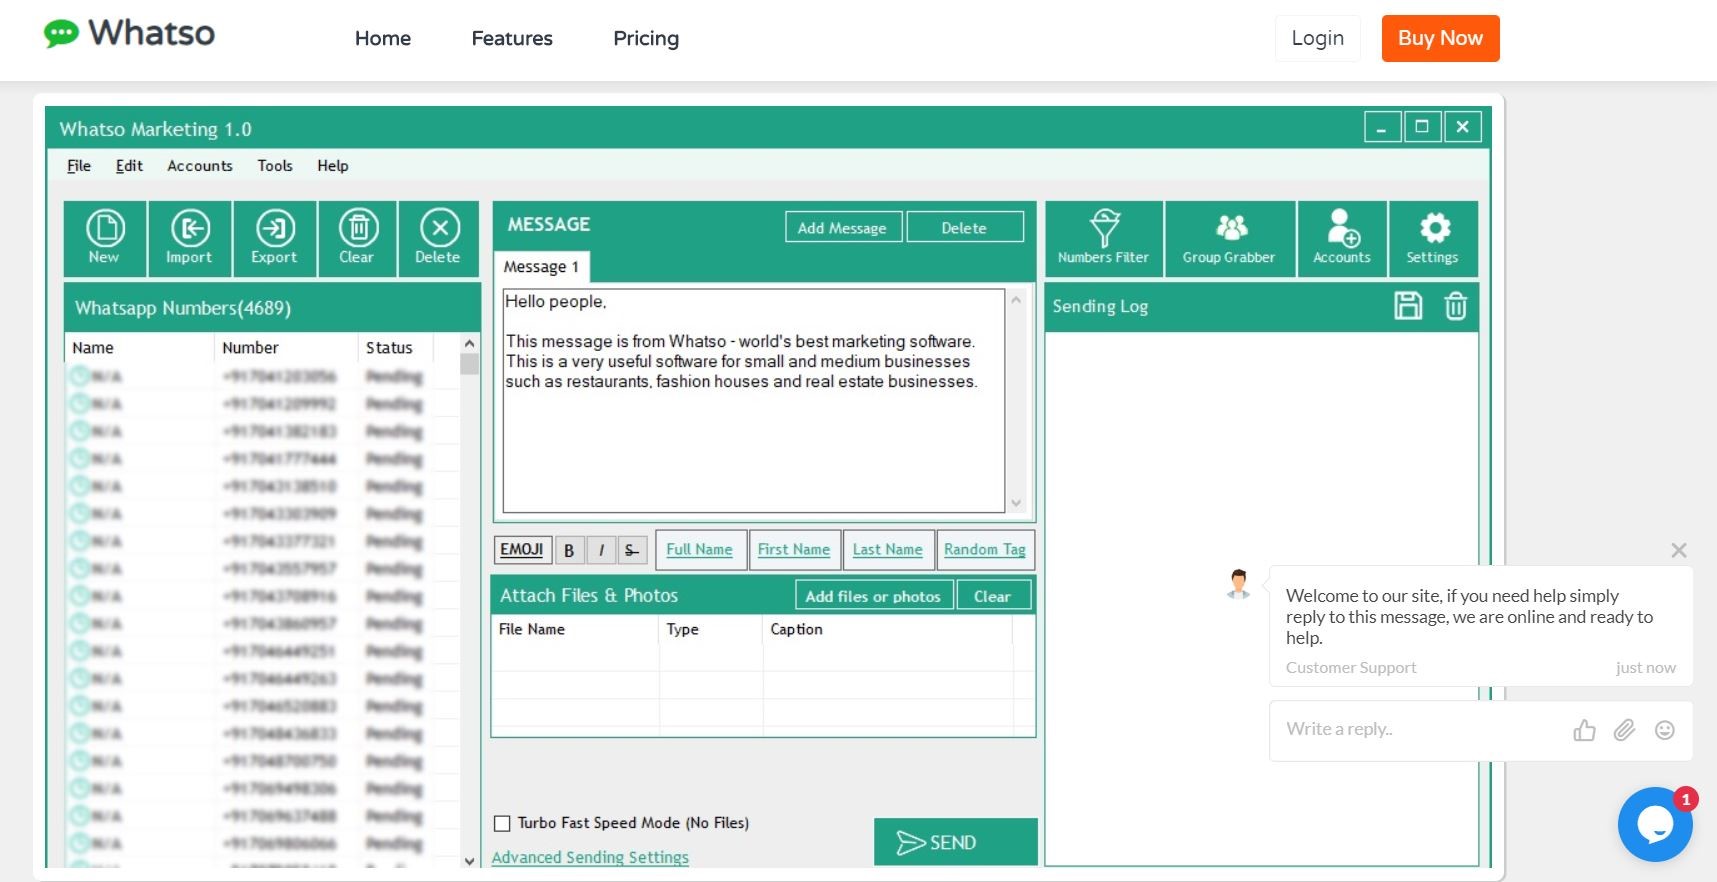Enable Turbo Fast Speed Mode checkbox

[x=502, y=824]
